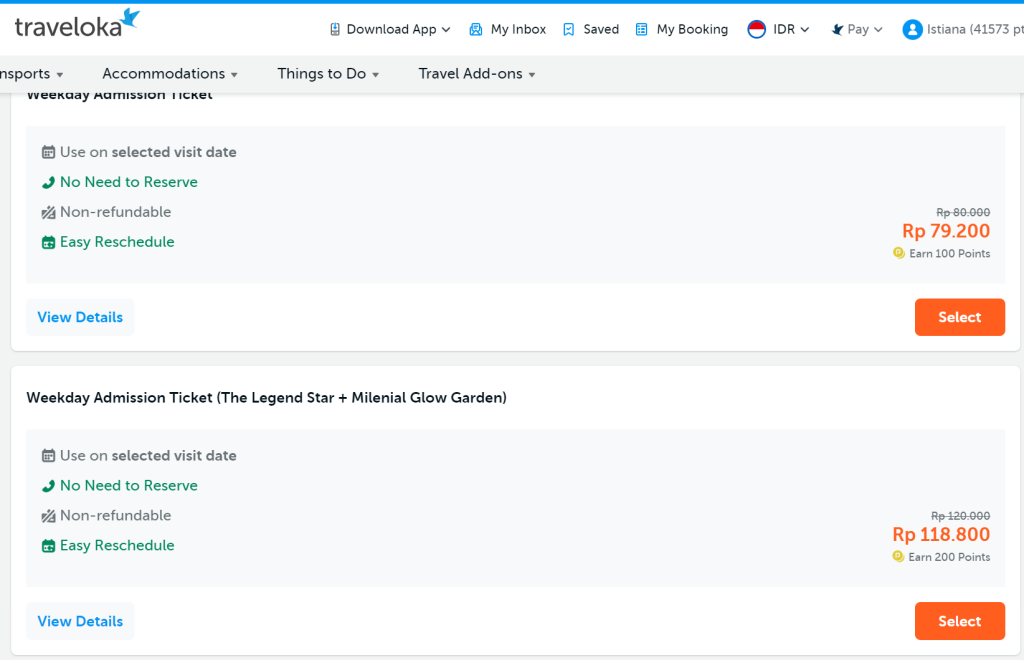The image size is (1024, 660).
Task: Click the My Booking list icon
Action: pyautogui.click(x=642, y=30)
